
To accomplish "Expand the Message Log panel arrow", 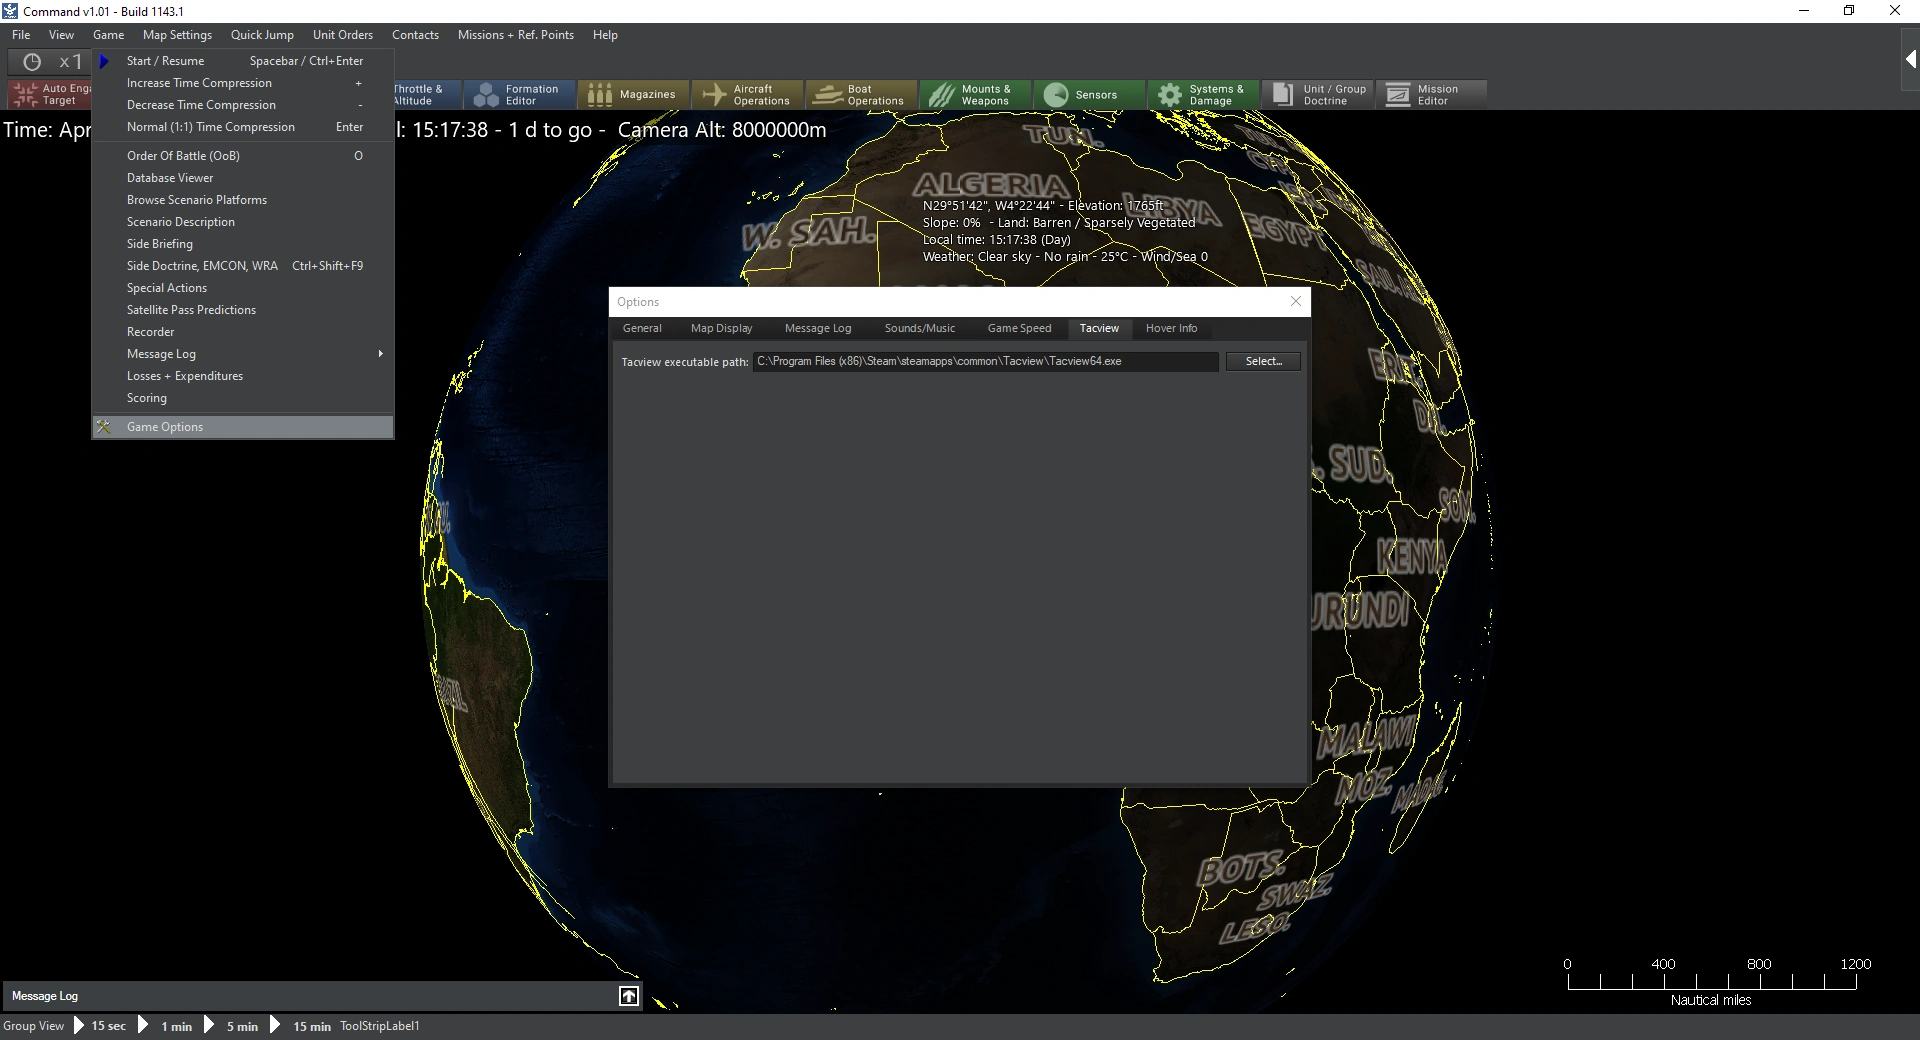I will click(629, 996).
